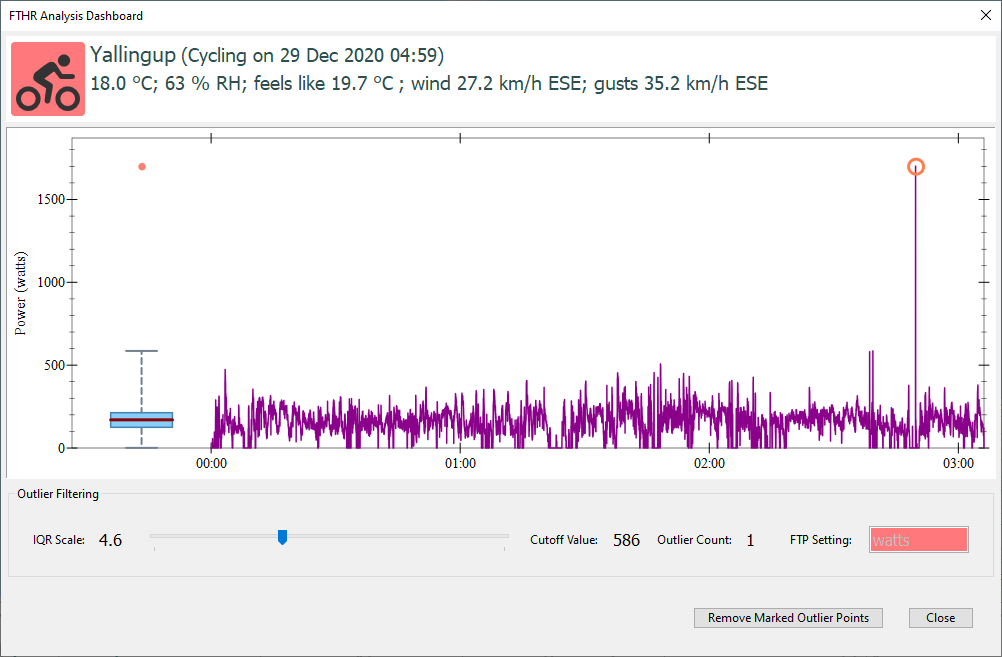This screenshot has width=1002, height=657.
Task: Click the IQR Scale slider handle
Action: (x=282, y=537)
